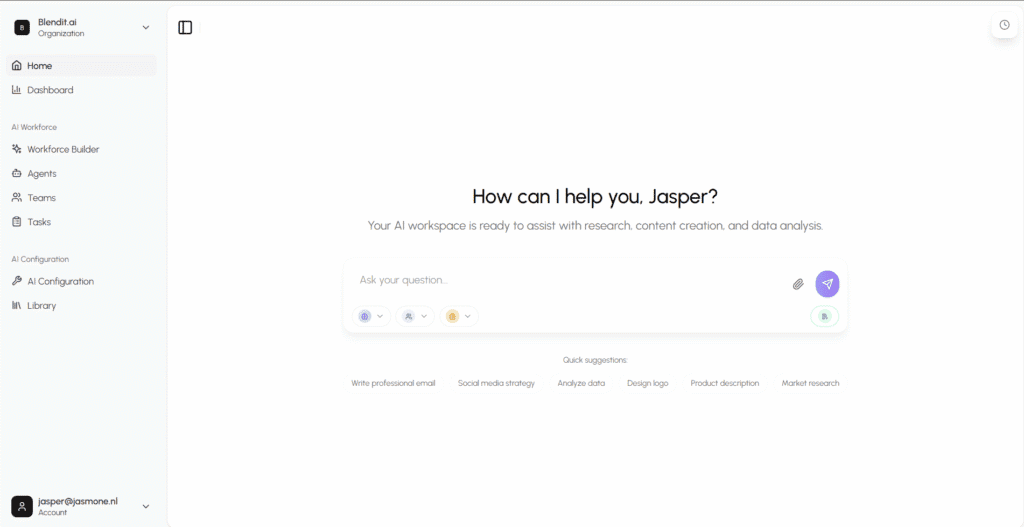Go to Home in the sidebar

[82, 66]
